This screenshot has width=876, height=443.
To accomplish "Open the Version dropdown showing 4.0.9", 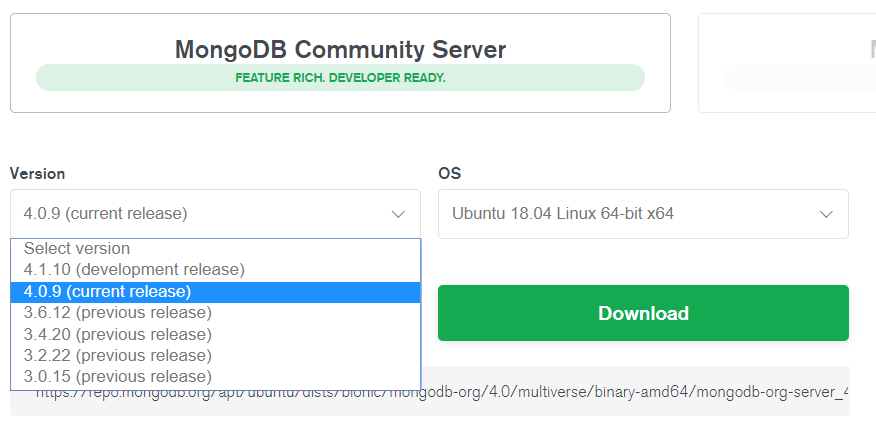I will [x=215, y=214].
